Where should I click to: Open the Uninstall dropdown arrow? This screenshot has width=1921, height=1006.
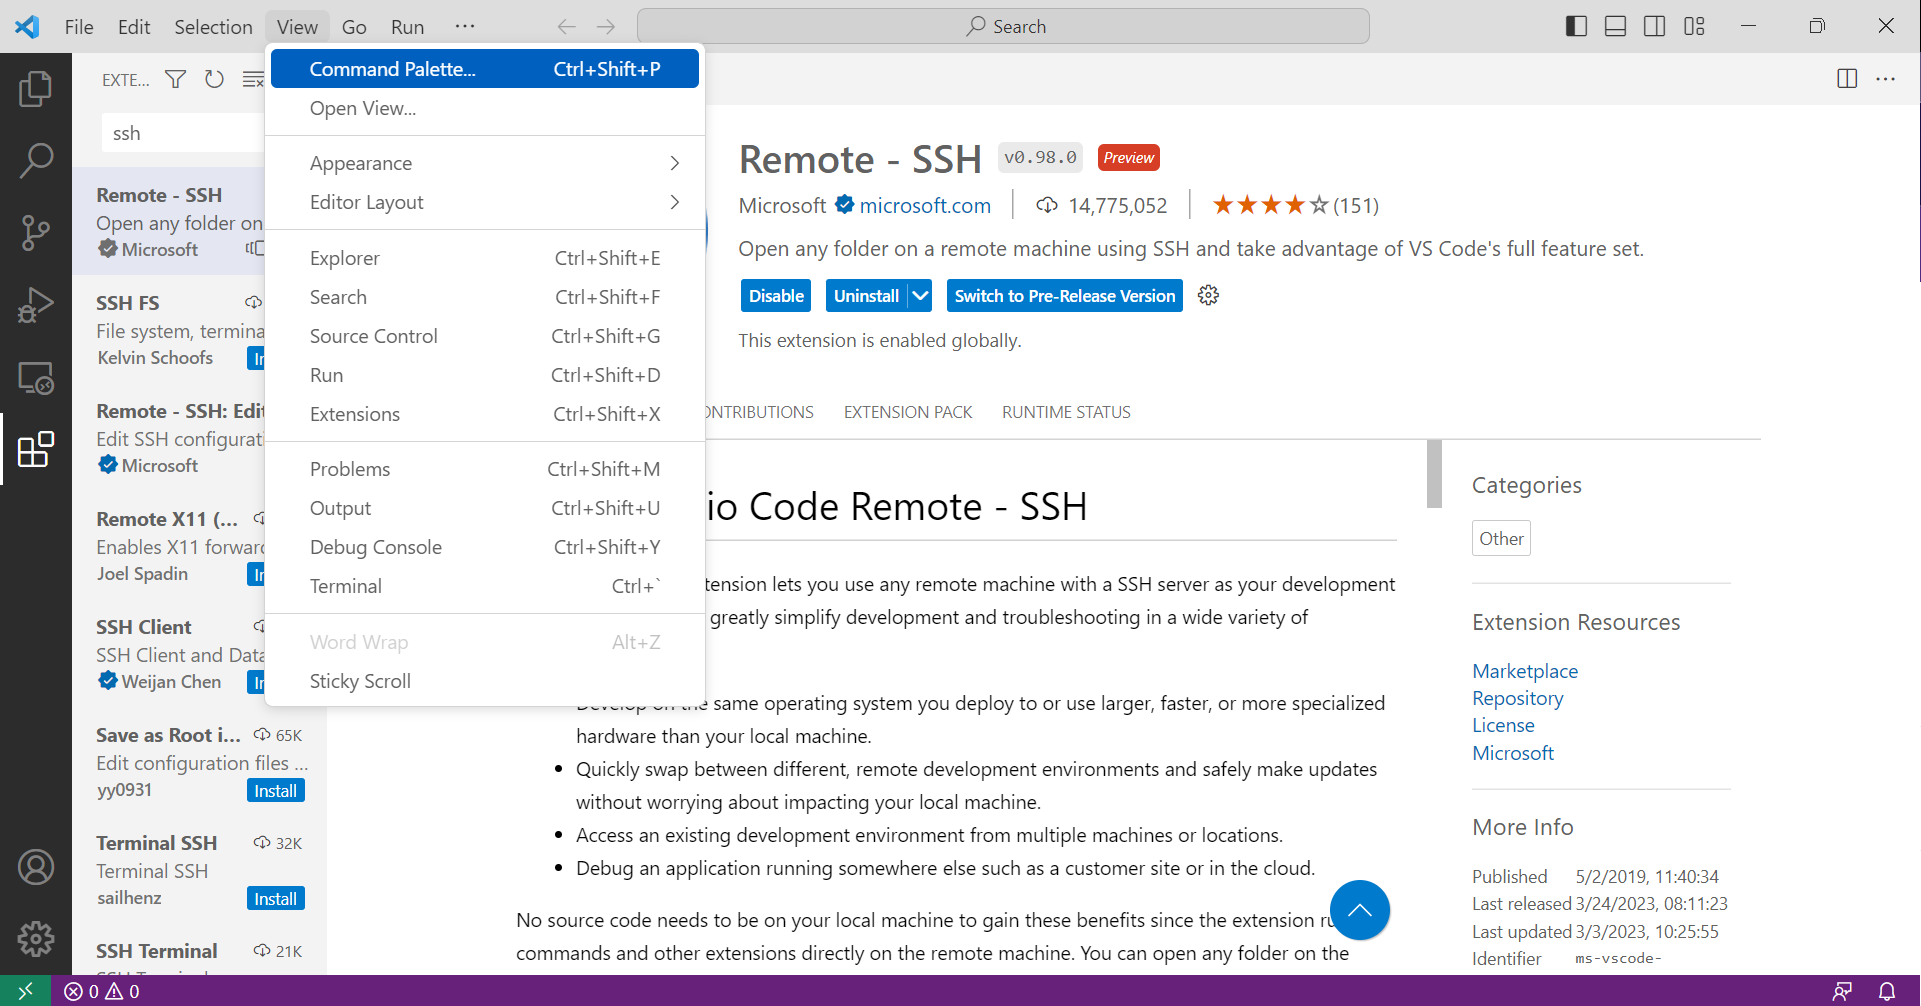[x=920, y=296]
